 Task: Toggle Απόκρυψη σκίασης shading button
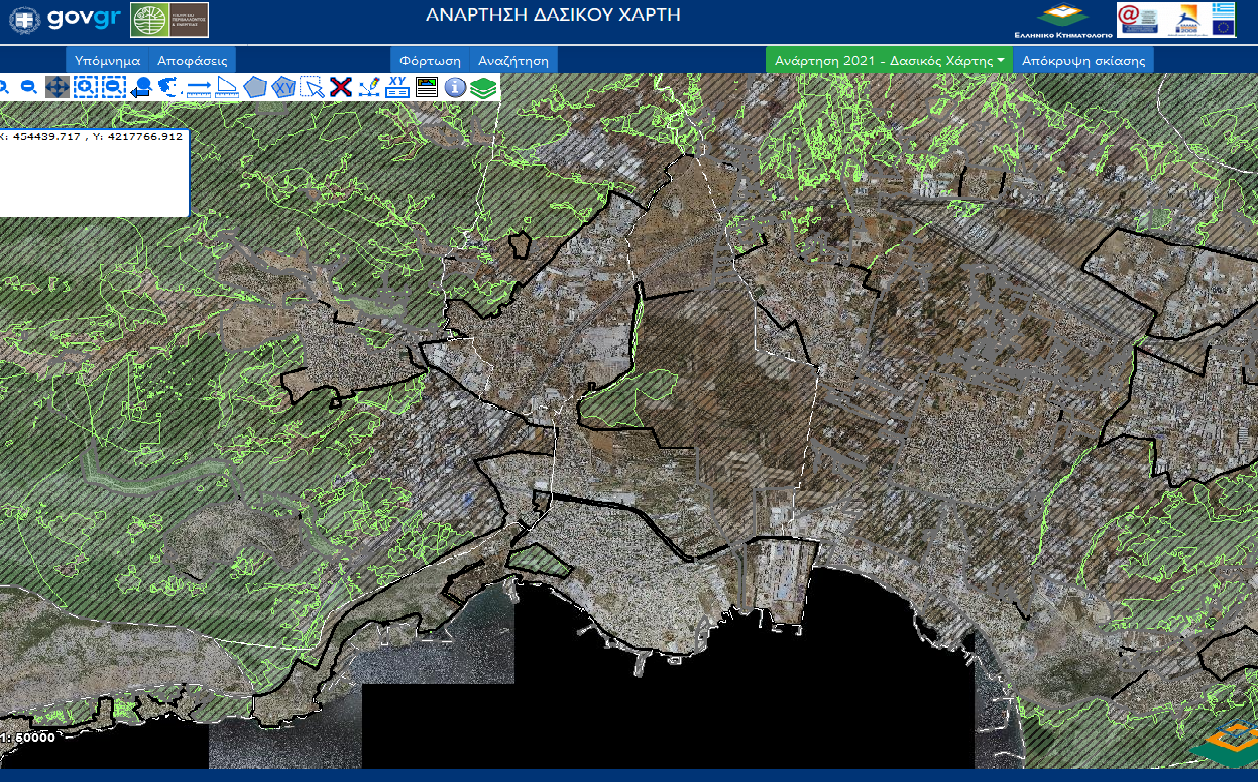click(x=1083, y=60)
